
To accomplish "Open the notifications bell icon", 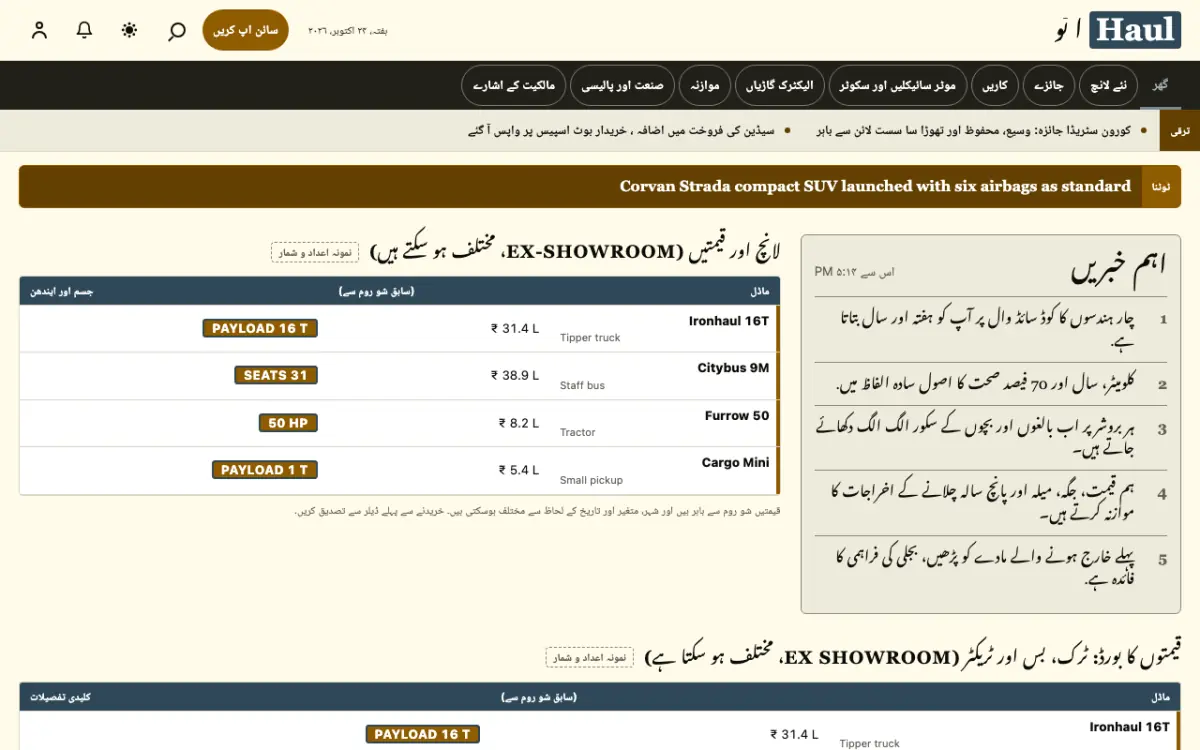I will pyautogui.click(x=85, y=30).
